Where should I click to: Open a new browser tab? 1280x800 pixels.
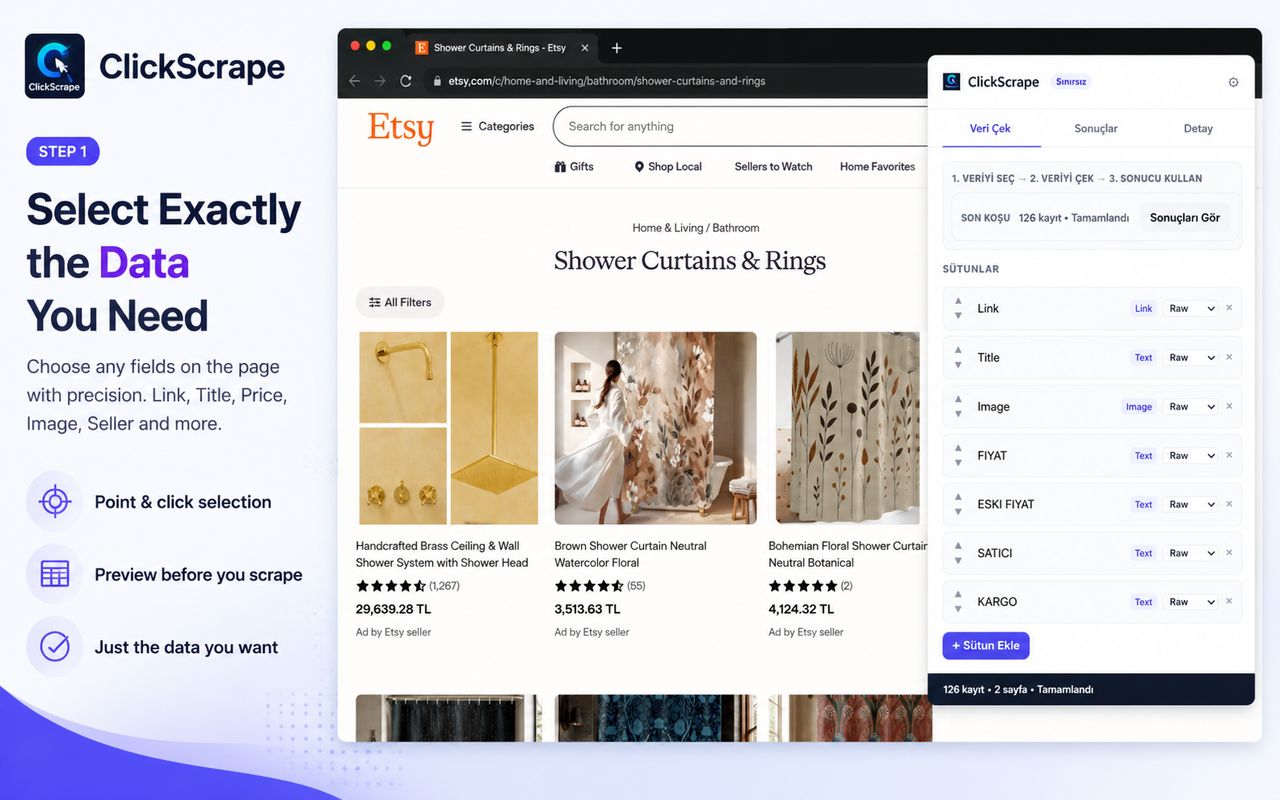click(616, 48)
